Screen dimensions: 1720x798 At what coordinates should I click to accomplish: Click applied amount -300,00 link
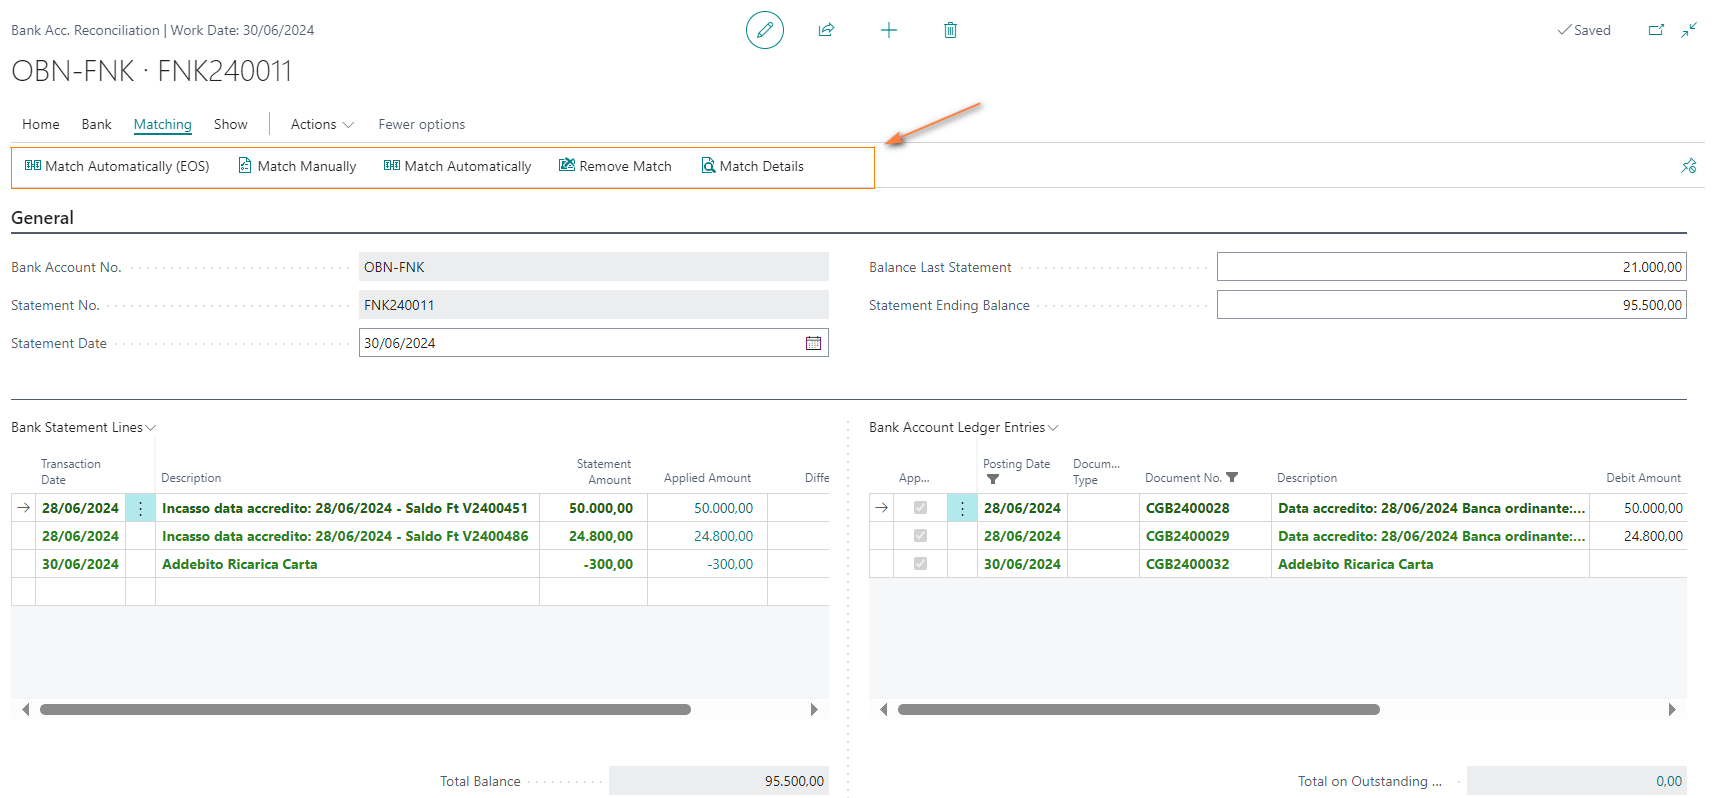(x=730, y=564)
